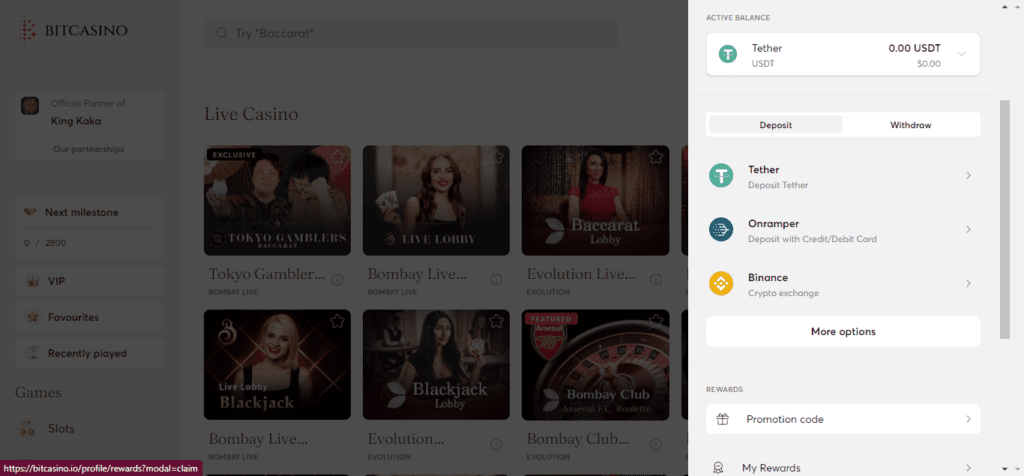Click the Promotion code gift icon

722,419
